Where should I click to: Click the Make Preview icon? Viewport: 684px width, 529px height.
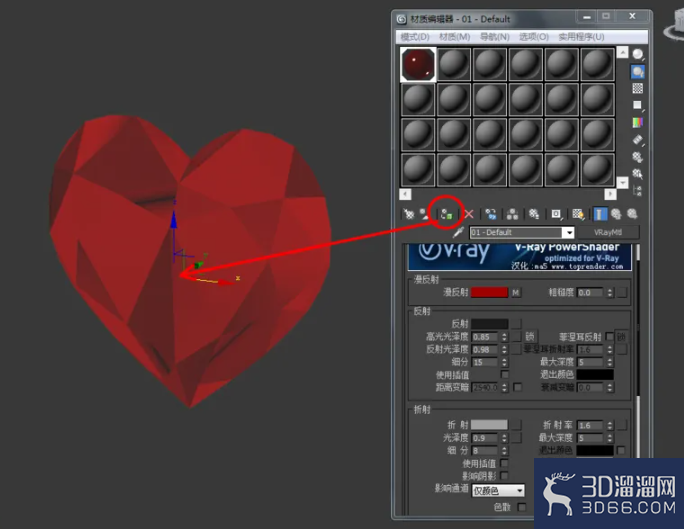point(638,140)
